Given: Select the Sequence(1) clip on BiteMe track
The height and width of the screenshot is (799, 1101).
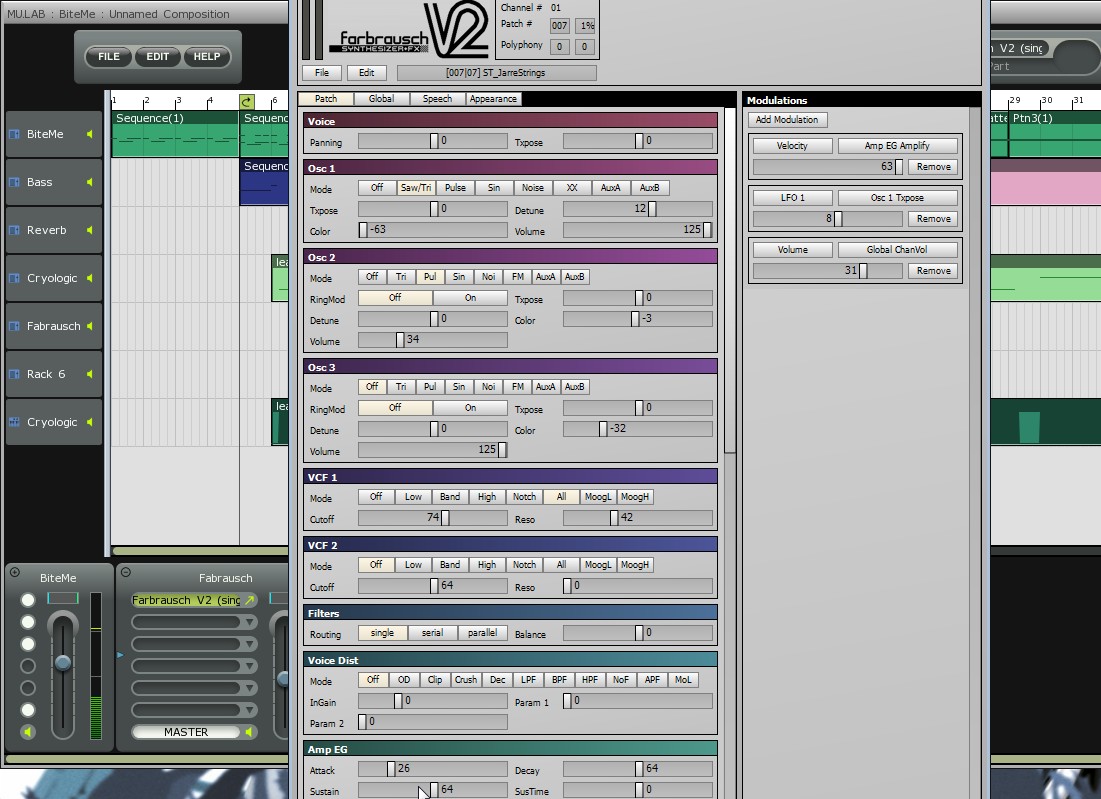Looking at the screenshot, I should point(175,133).
